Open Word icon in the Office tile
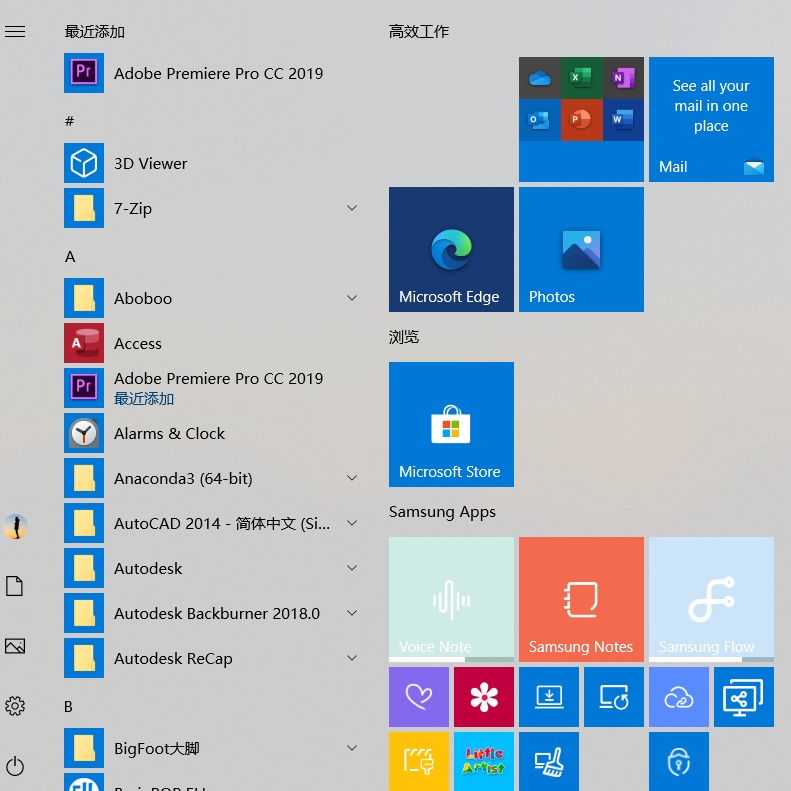791x791 pixels. [x=623, y=120]
